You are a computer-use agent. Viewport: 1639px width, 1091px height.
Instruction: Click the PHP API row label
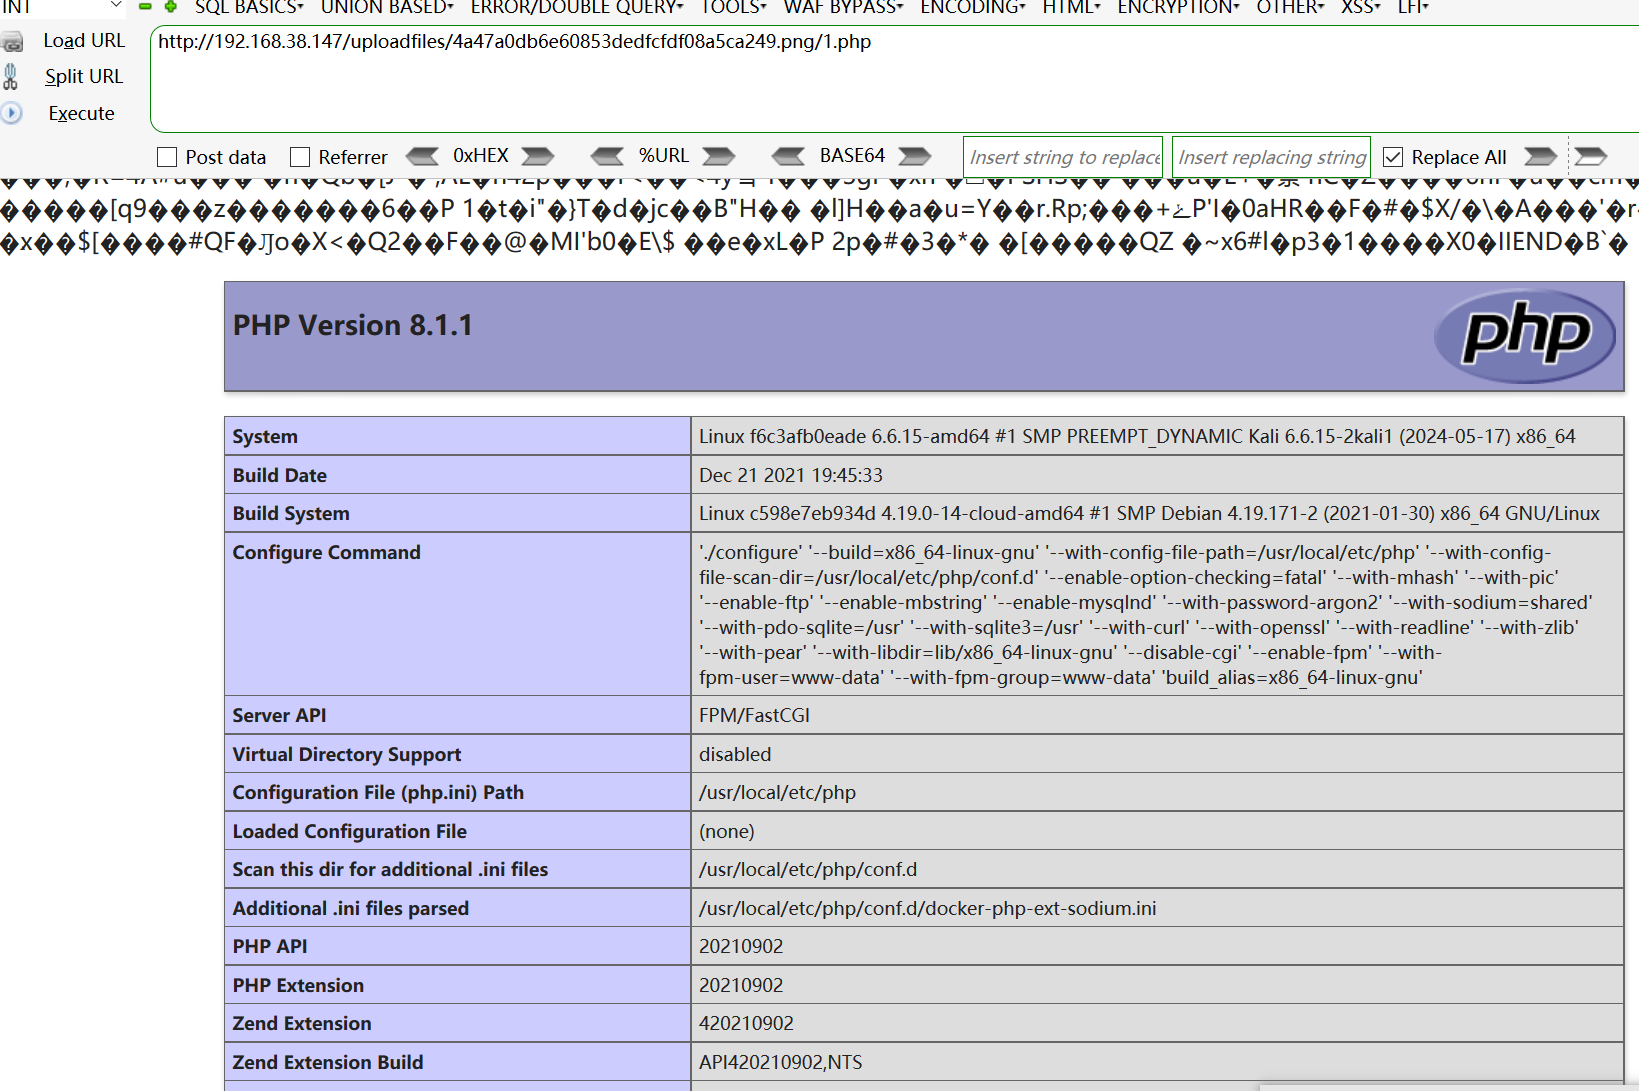point(270,947)
